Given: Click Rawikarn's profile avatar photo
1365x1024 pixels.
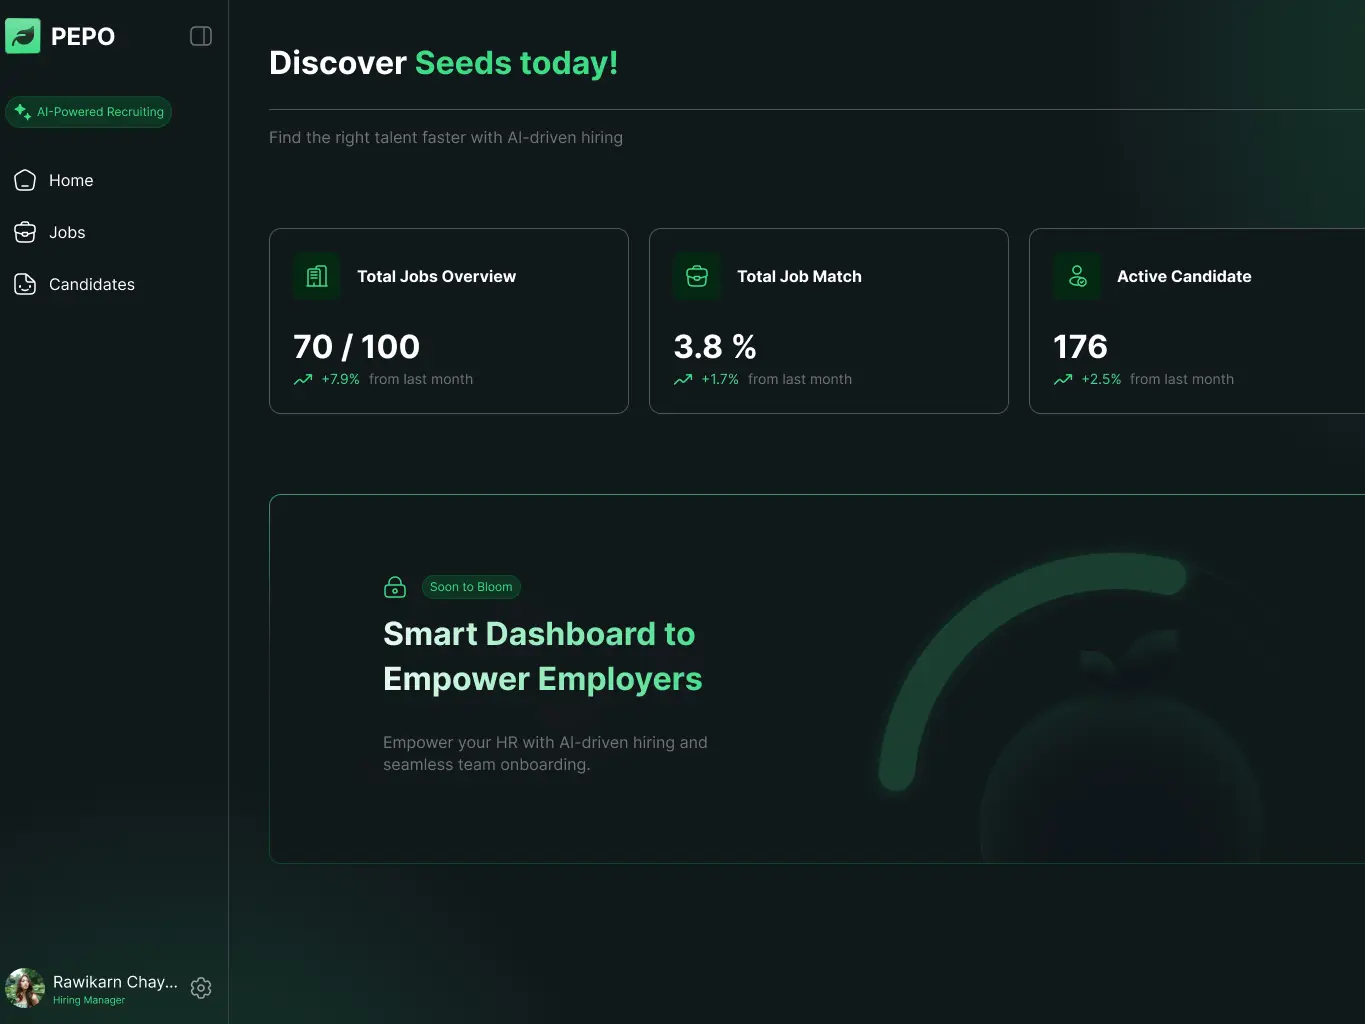Looking at the screenshot, I should pos(25,988).
